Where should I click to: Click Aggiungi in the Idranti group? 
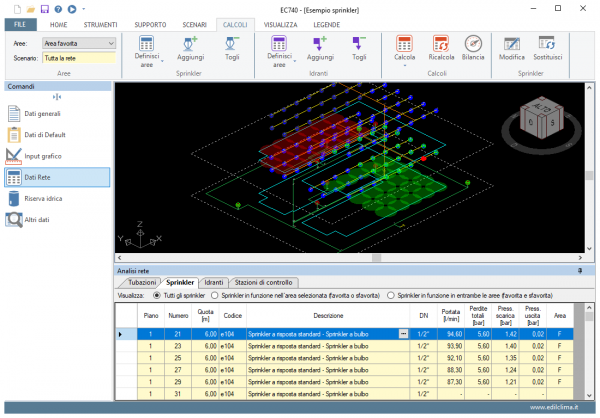point(320,49)
